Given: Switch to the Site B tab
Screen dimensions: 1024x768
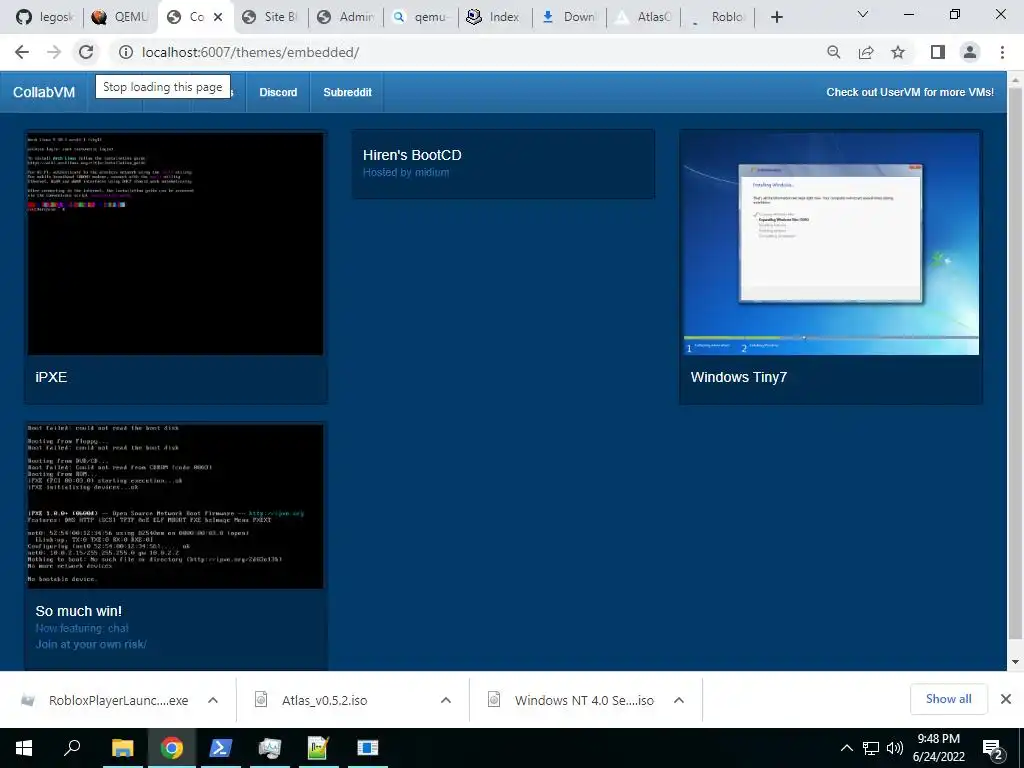Looking at the screenshot, I should (x=270, y=17).
